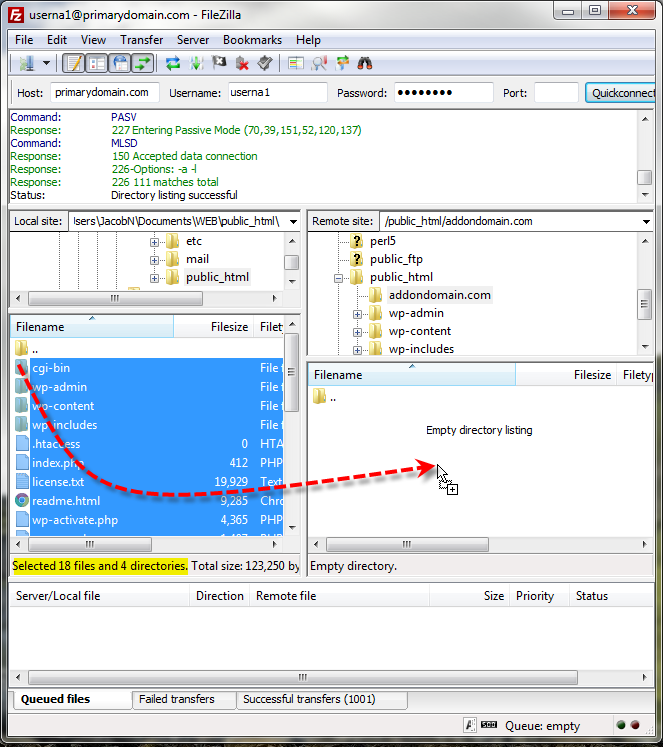Click the Disconnect from server icon
Image resolution: width=663 pixels, height=747 pixels.
pos(242,63)
